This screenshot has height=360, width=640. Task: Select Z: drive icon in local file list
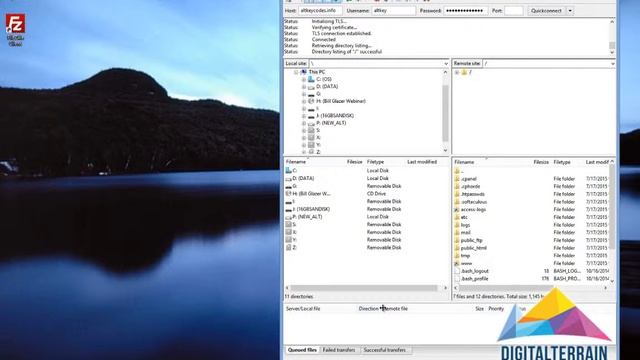pos(289,248)
